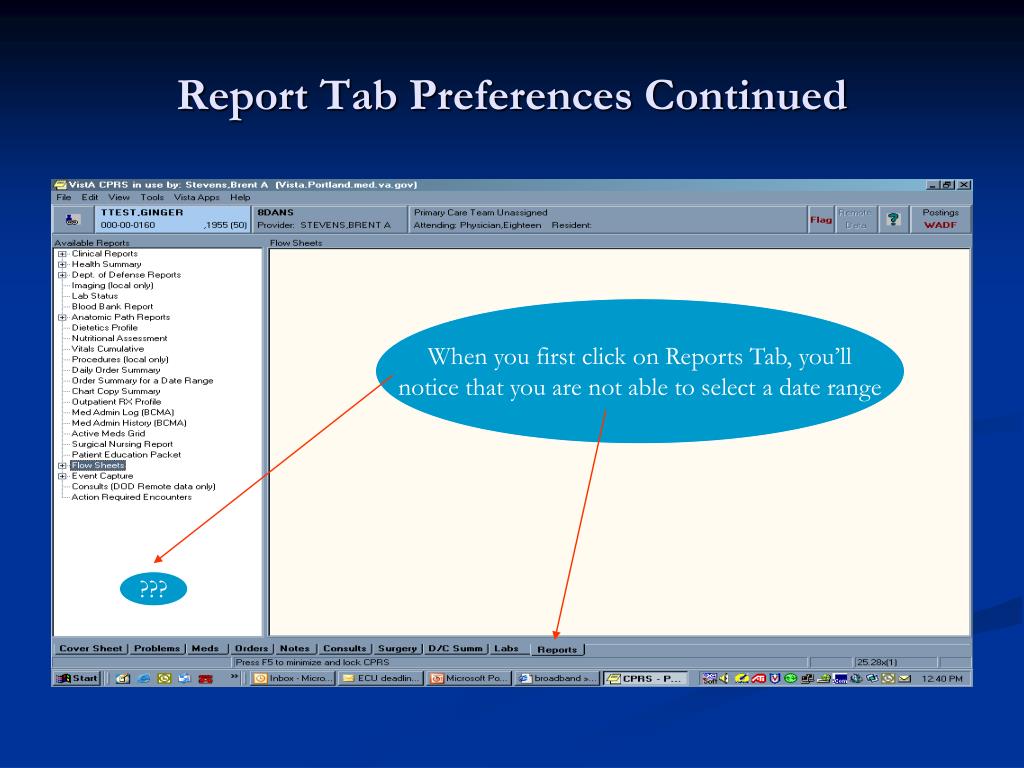Open the Windows Start button
1024x768 pixels.
77,679
